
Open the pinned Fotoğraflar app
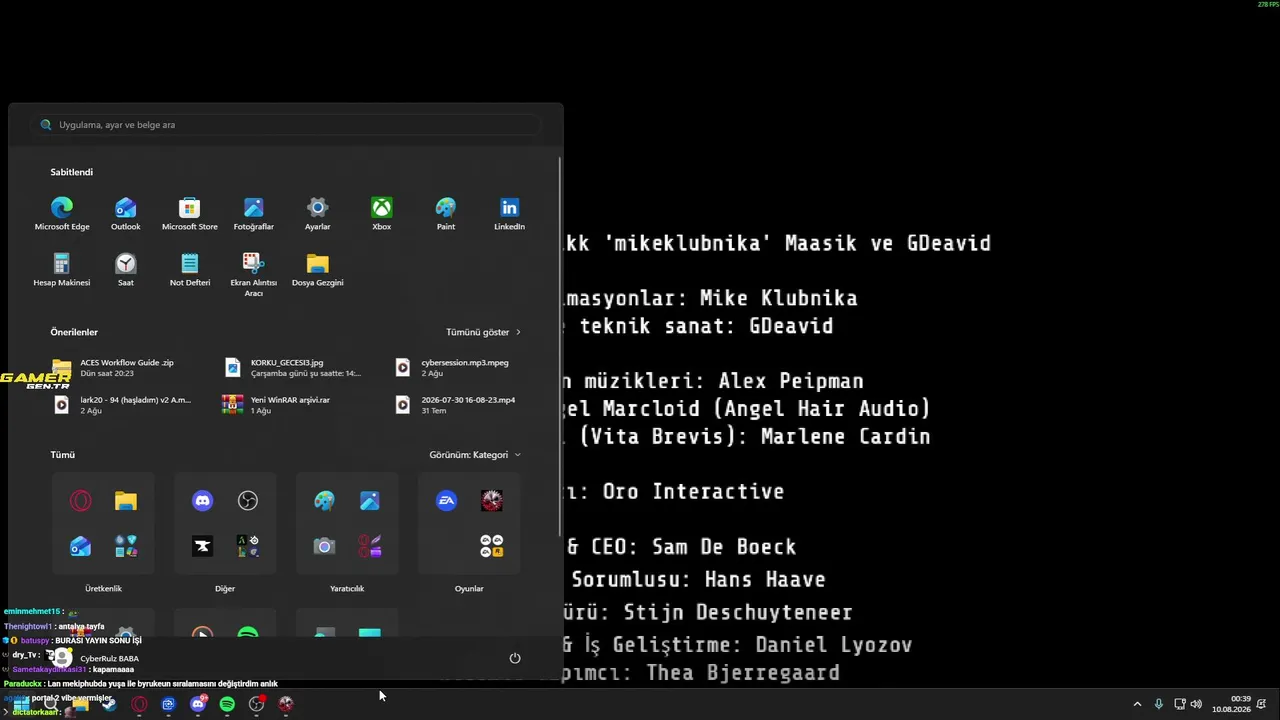pyautogui.click(x=254, y=213)
